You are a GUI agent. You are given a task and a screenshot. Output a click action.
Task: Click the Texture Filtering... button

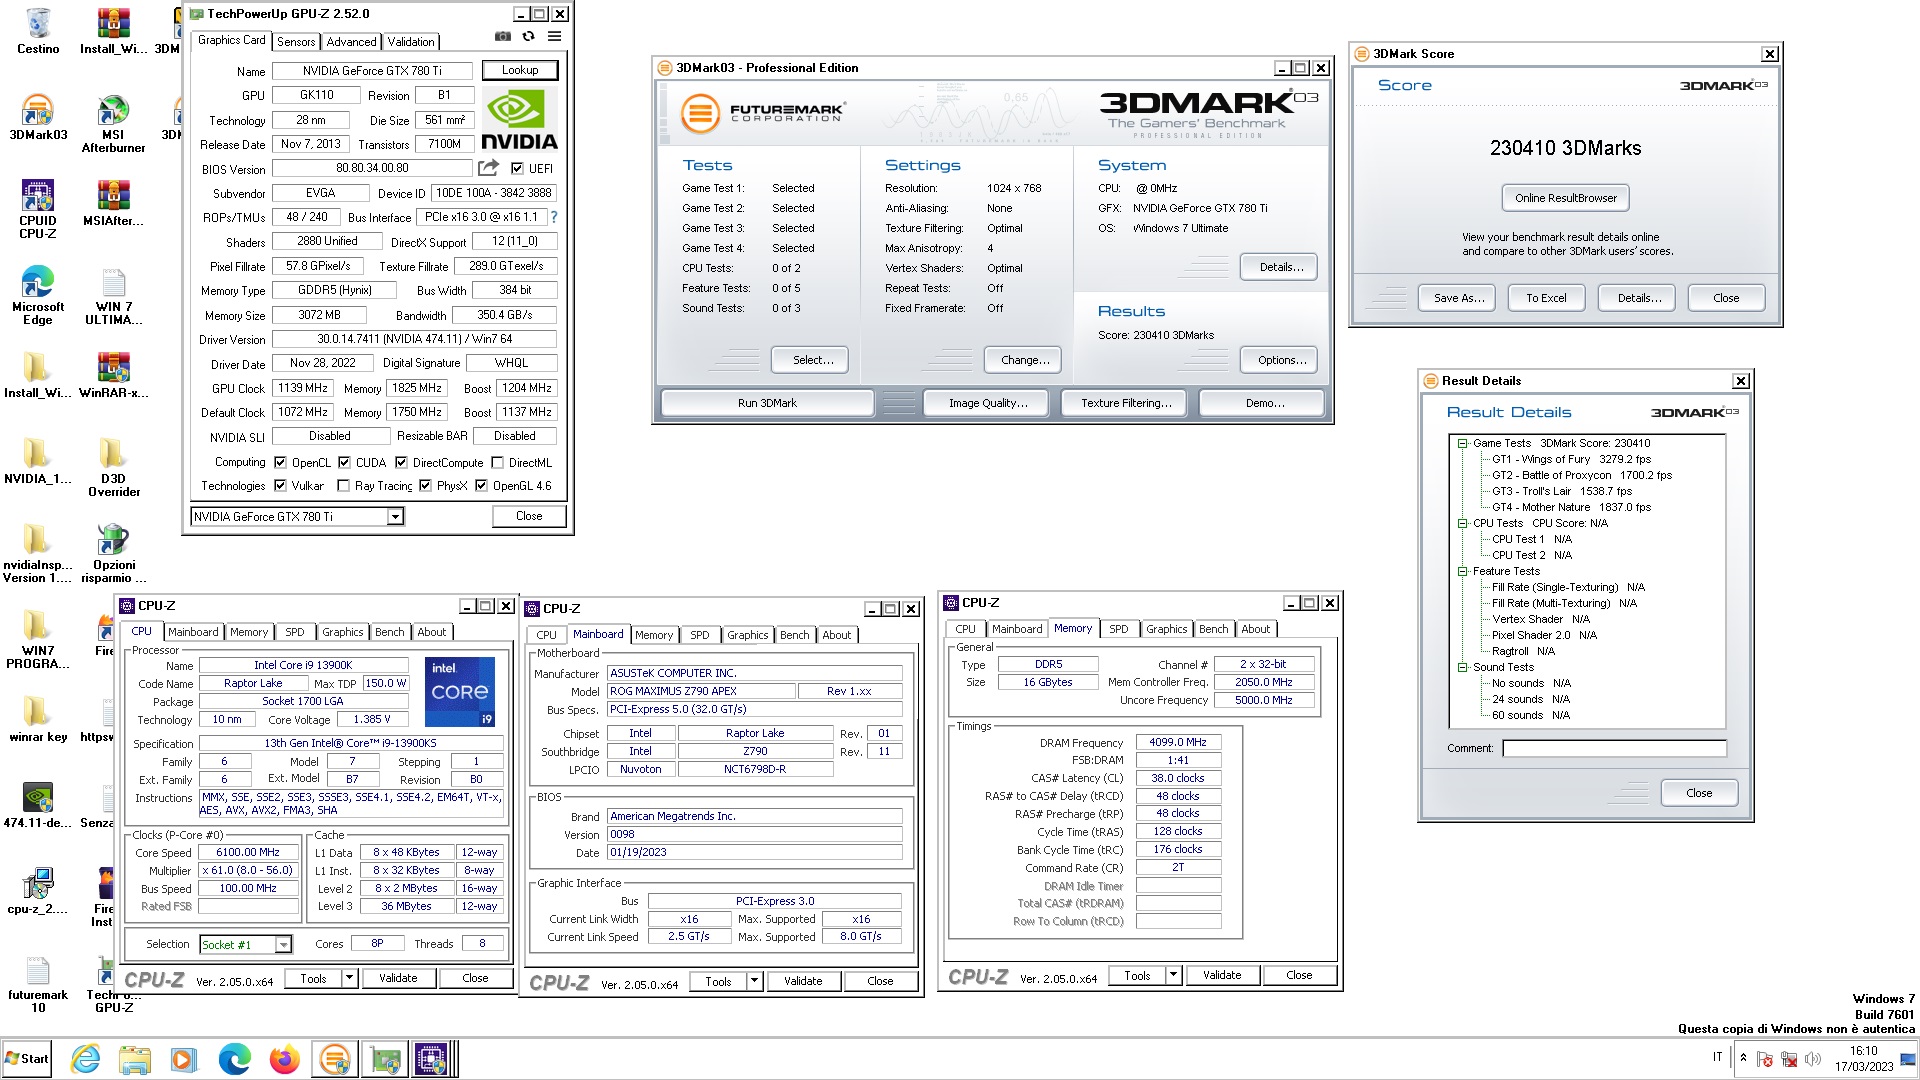pos(1126,403)
